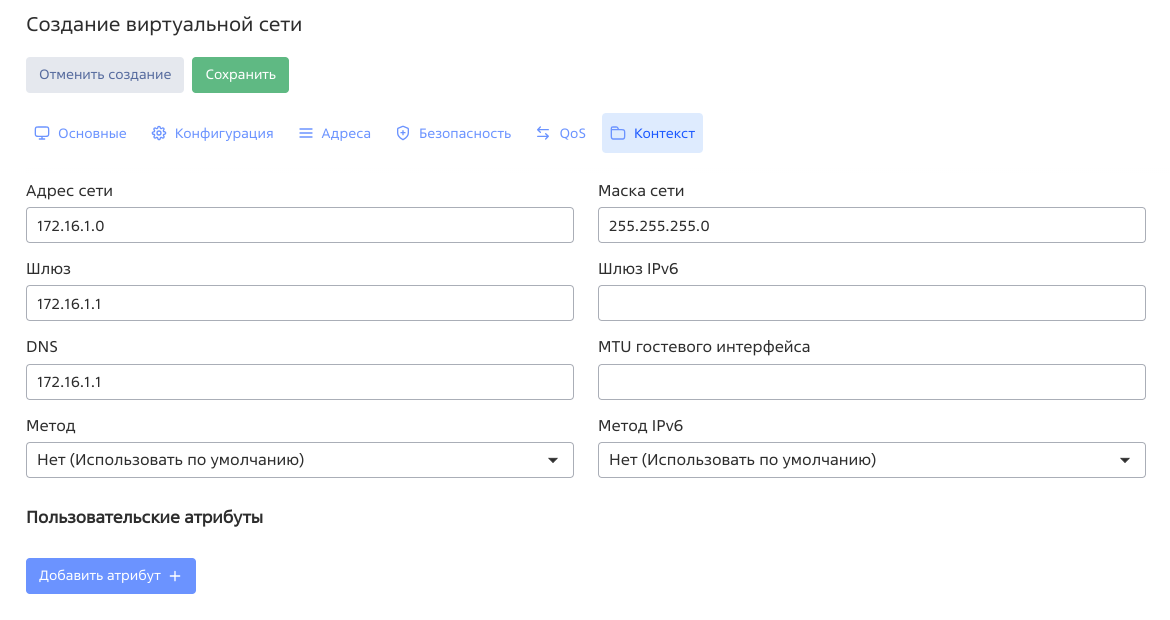The height and width of the screenshot is (620, 1170).
Task: Click the folder icon on Контекст tab
Action: coord(618,133)
